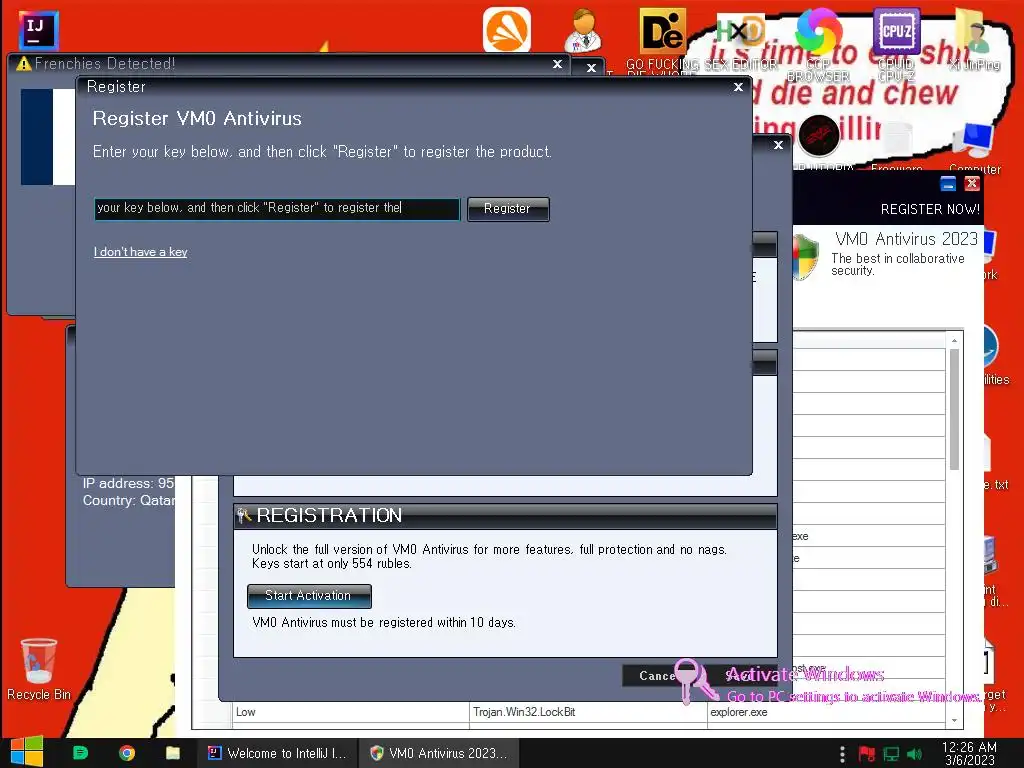
Task: Show hidden tray icons via three dots
Action: point(842,754)
